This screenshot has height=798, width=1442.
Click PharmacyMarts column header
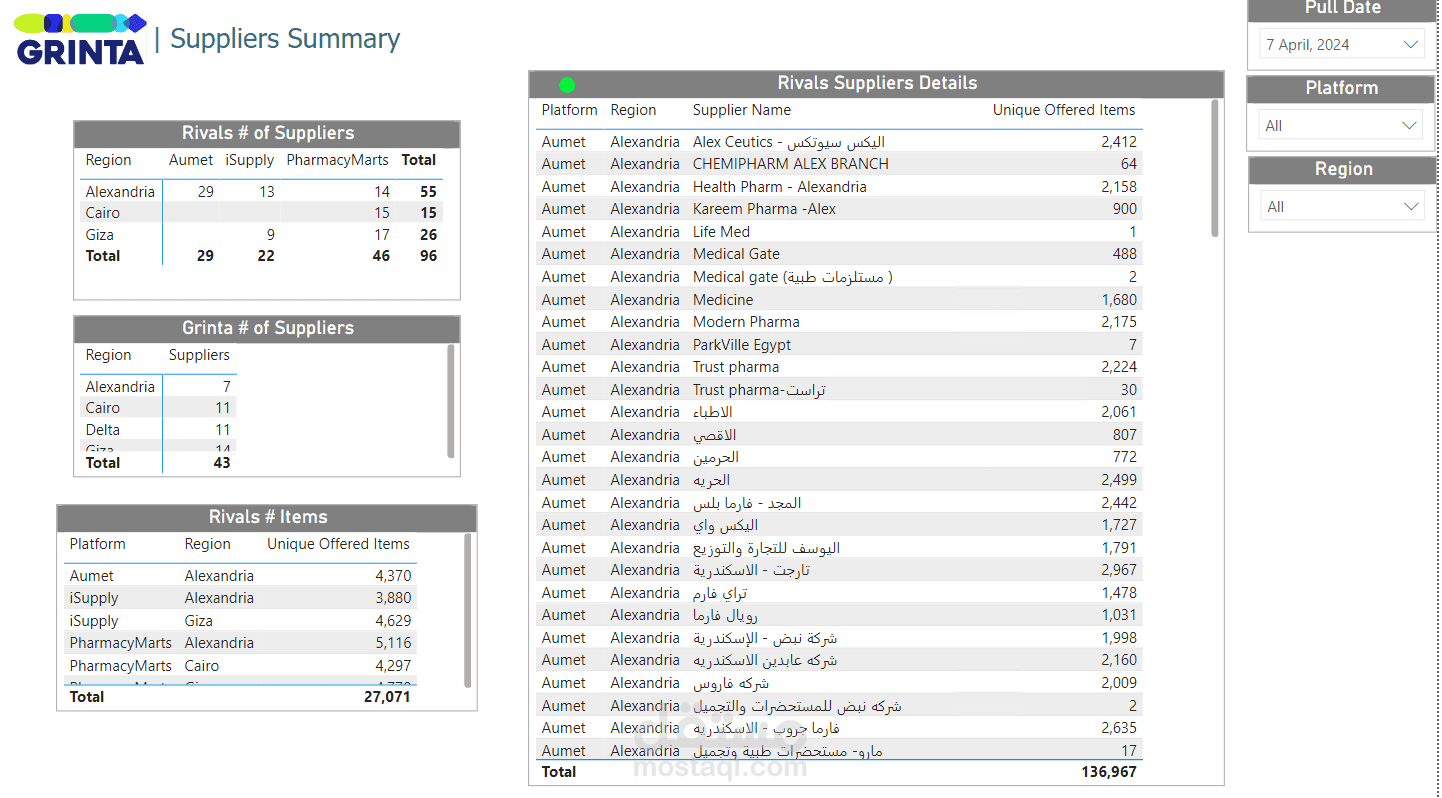pyautogui.click(x=337, y=159)
